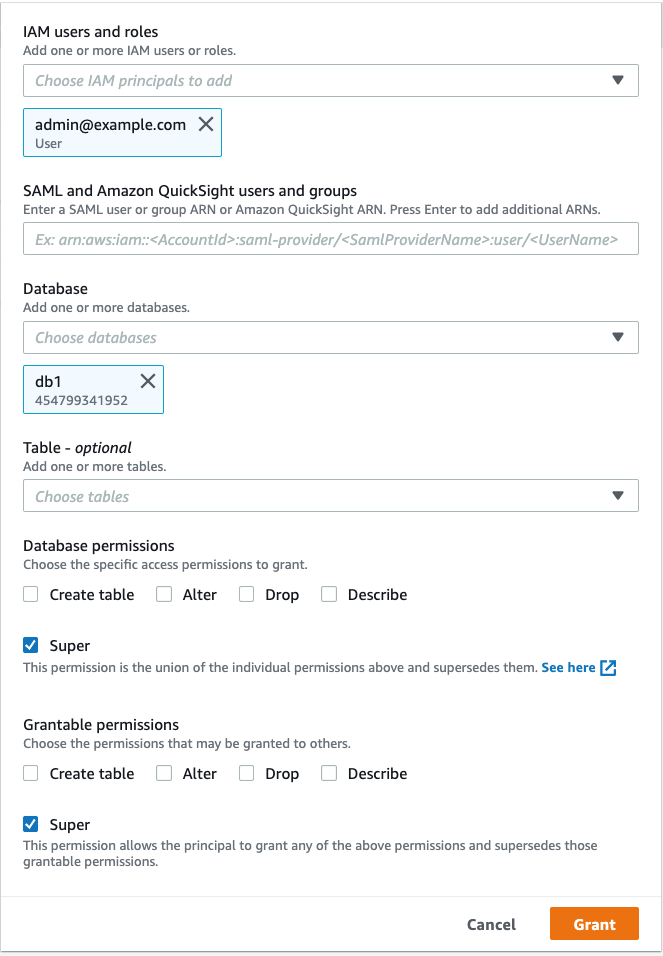The image size is (663, 956).
Task: Uncheck Super under Grantable permissions
Action: pyautogui.click(x=31, y=825)
